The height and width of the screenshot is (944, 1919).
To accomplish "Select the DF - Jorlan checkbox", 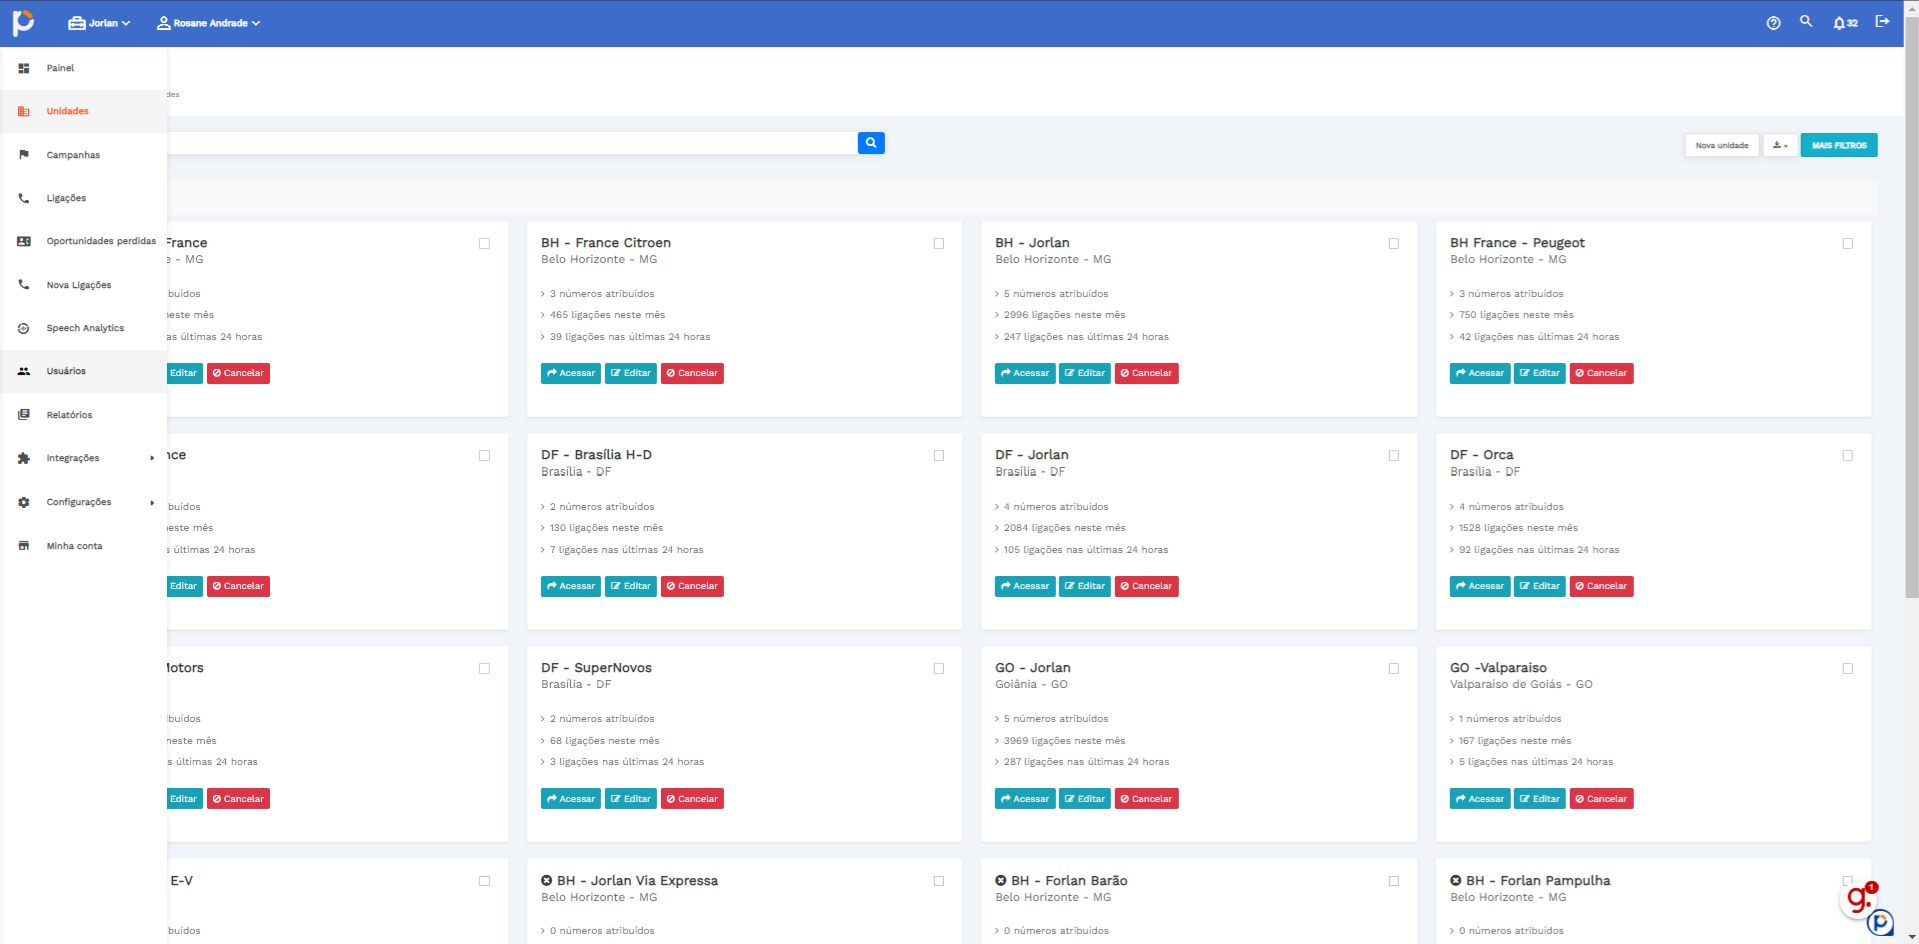I will pos(1394,455).
